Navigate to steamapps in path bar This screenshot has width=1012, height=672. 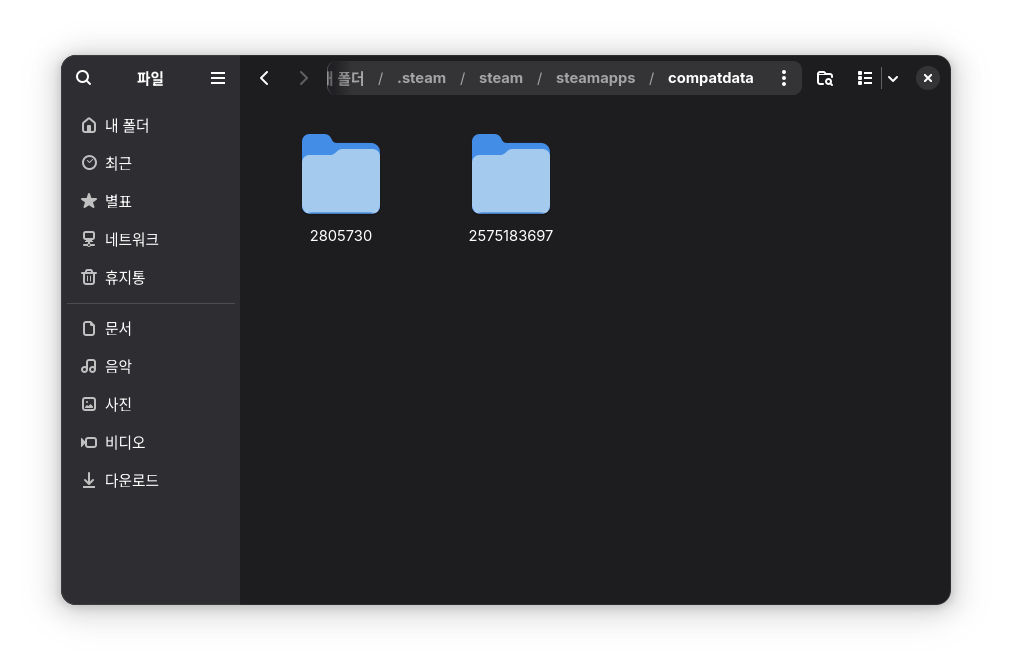595,78
